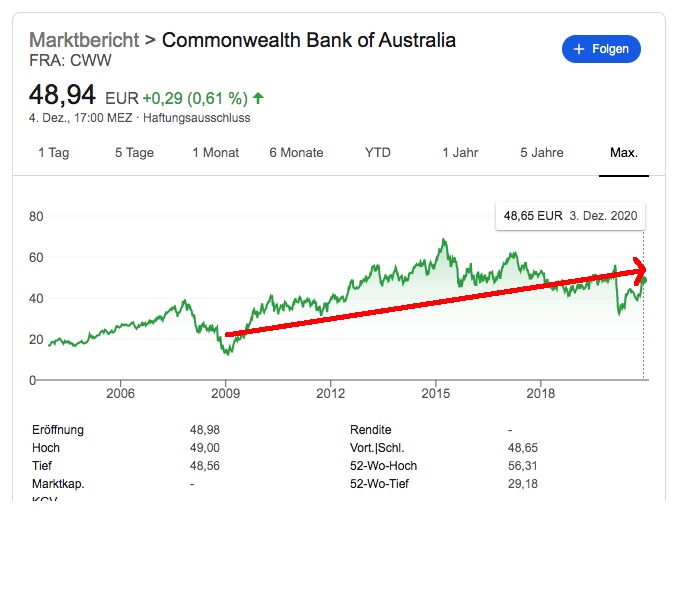Click the 2018 label on the time axis
Viewport: 700px width, 600px height.
(541, 392)
